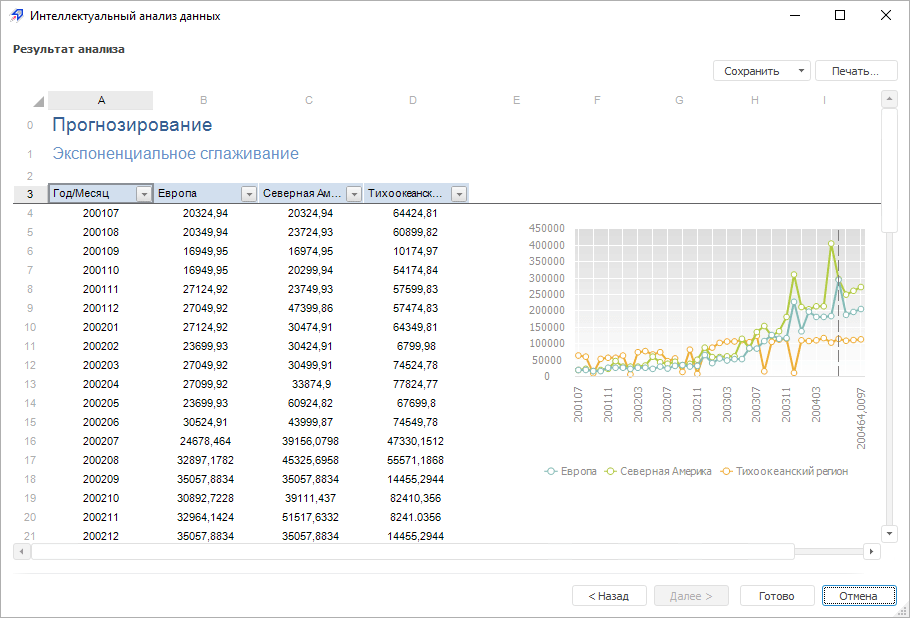Screen dimensions: 910x618
Task: Expand the Сохранить button dropdown arrow
Action: 801,71
